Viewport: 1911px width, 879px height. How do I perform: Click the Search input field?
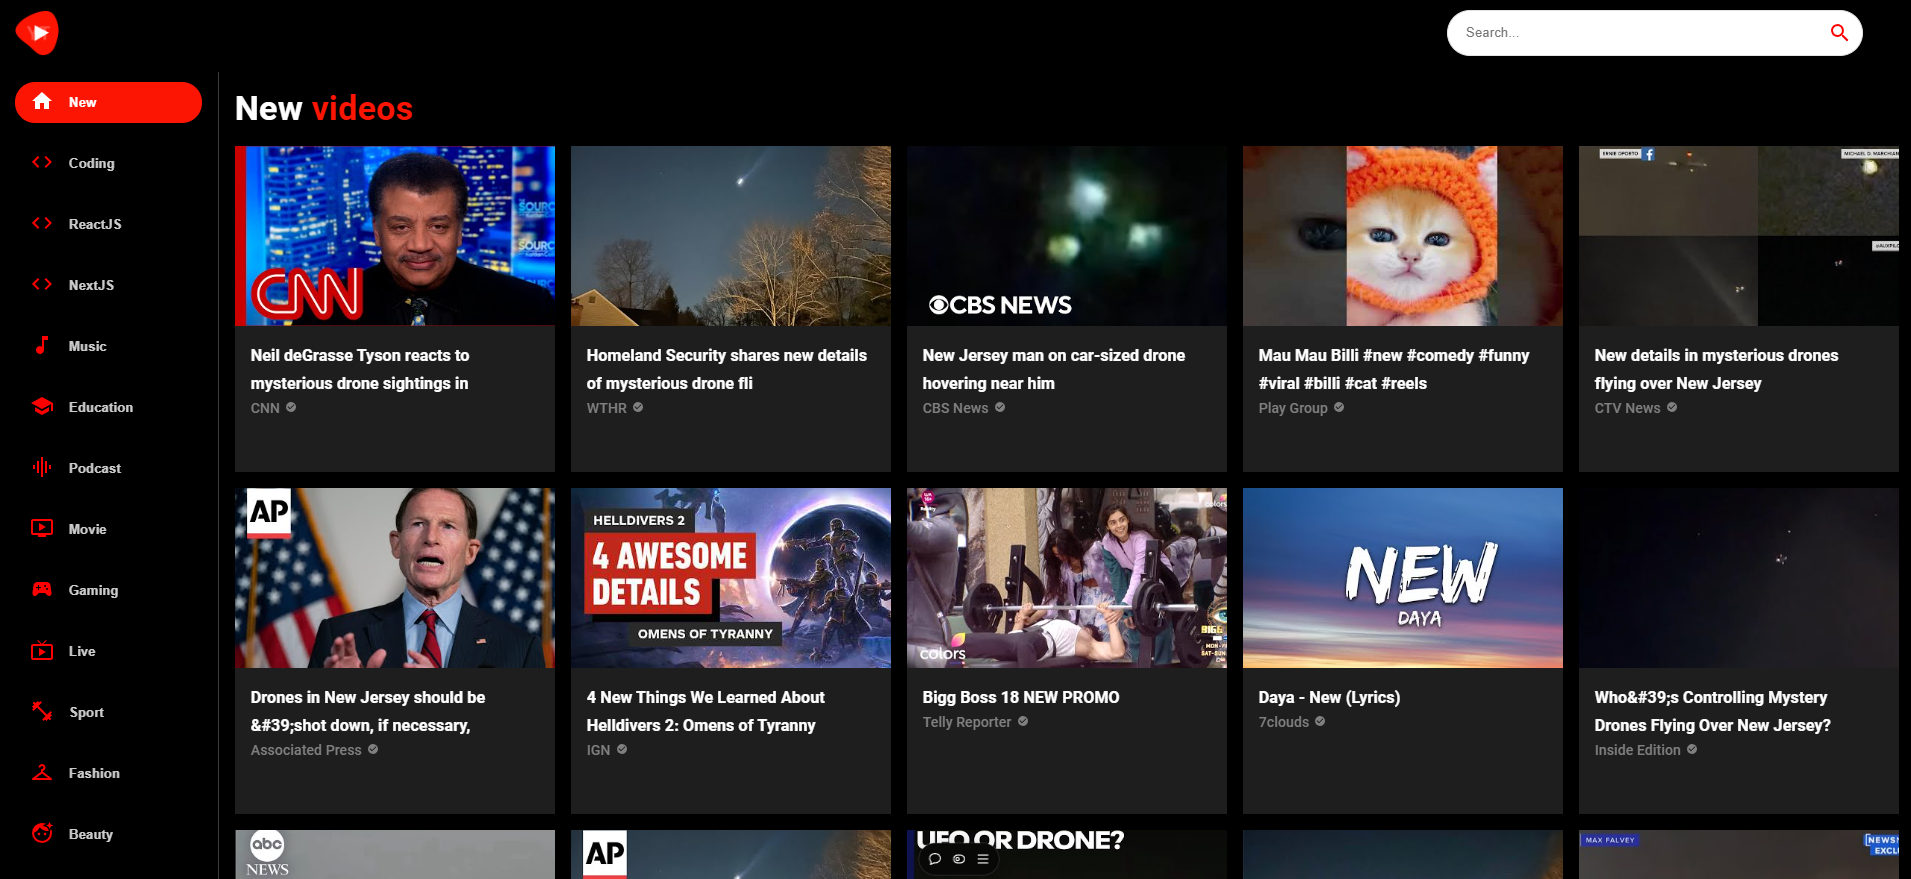tap(1640, 33)
